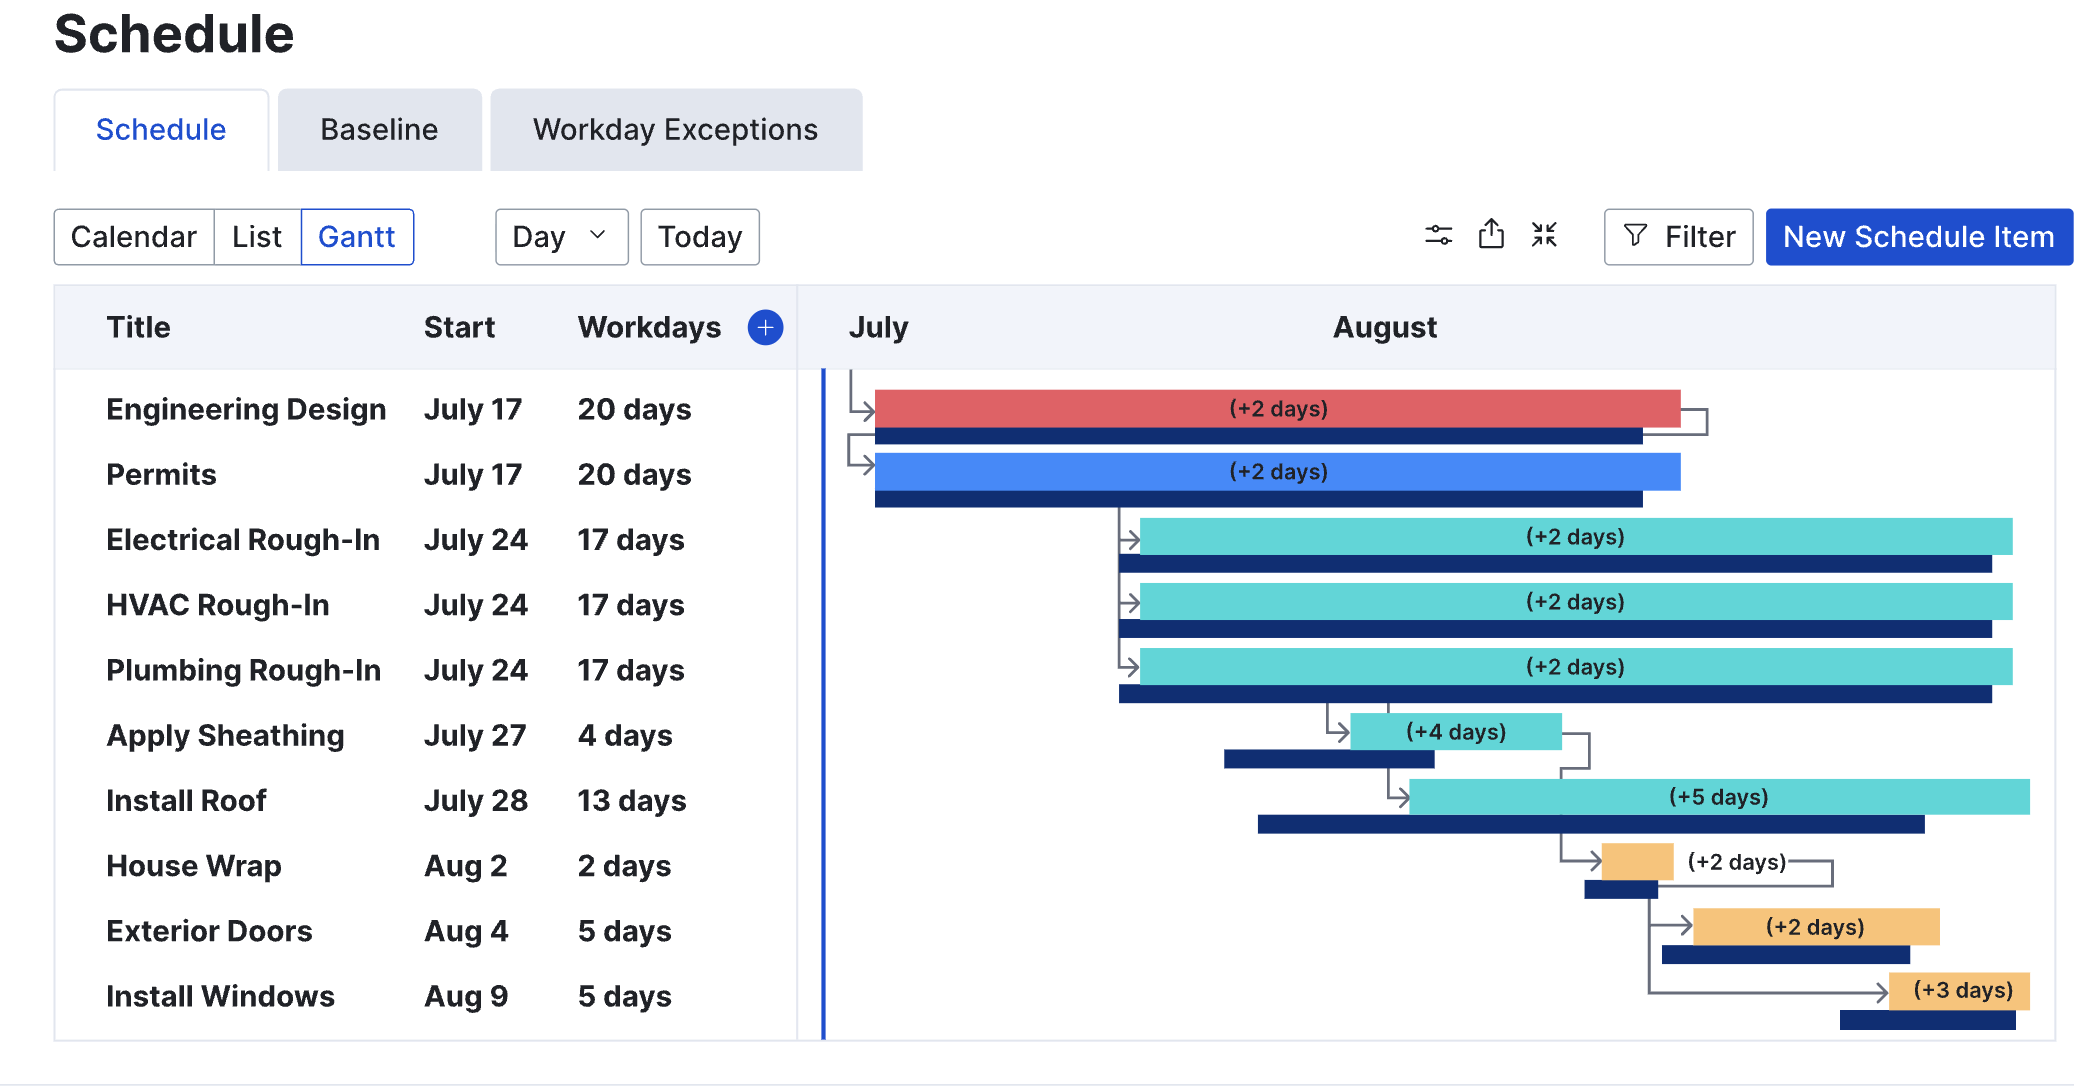Click the Workdays column header
Screen dimensions: 2074x1088
pos(649,327)
